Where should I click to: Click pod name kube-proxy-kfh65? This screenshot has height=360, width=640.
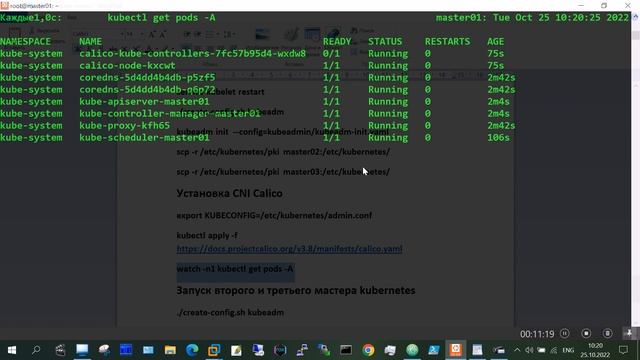pos(124,126)
